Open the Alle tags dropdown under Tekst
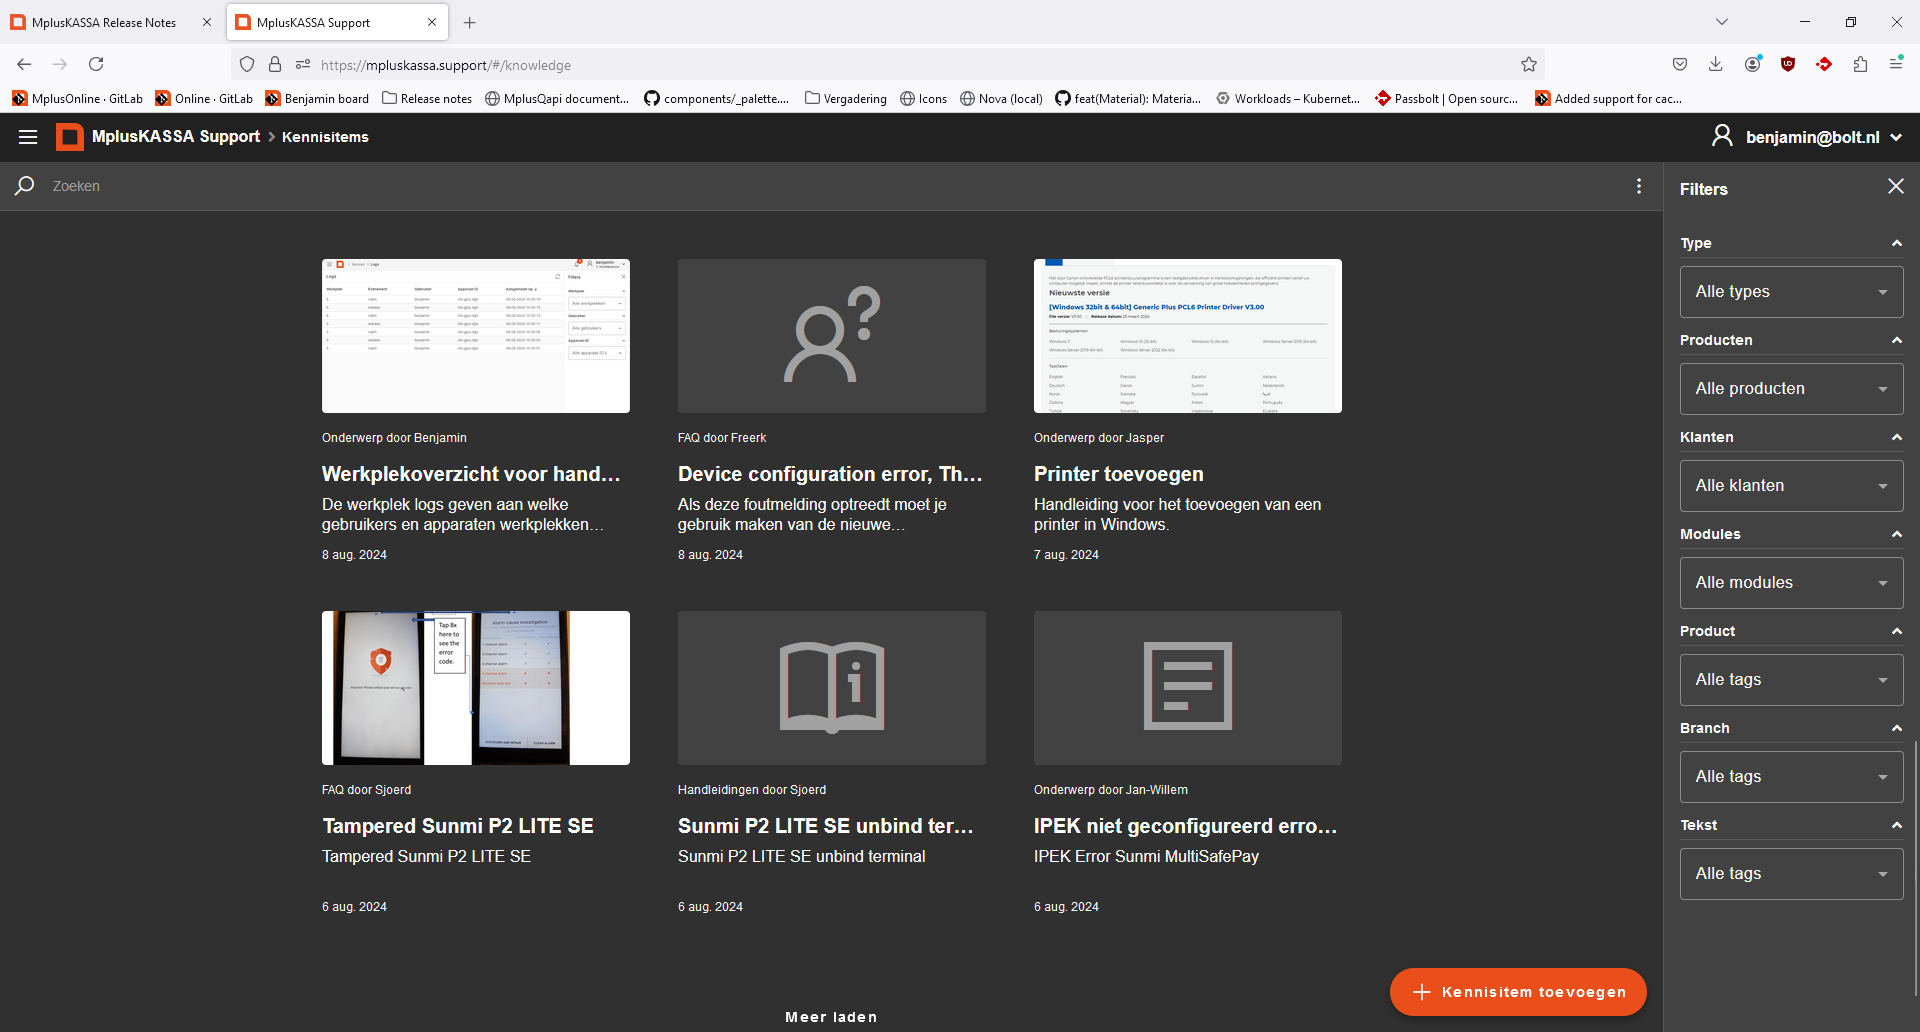 1791,874
